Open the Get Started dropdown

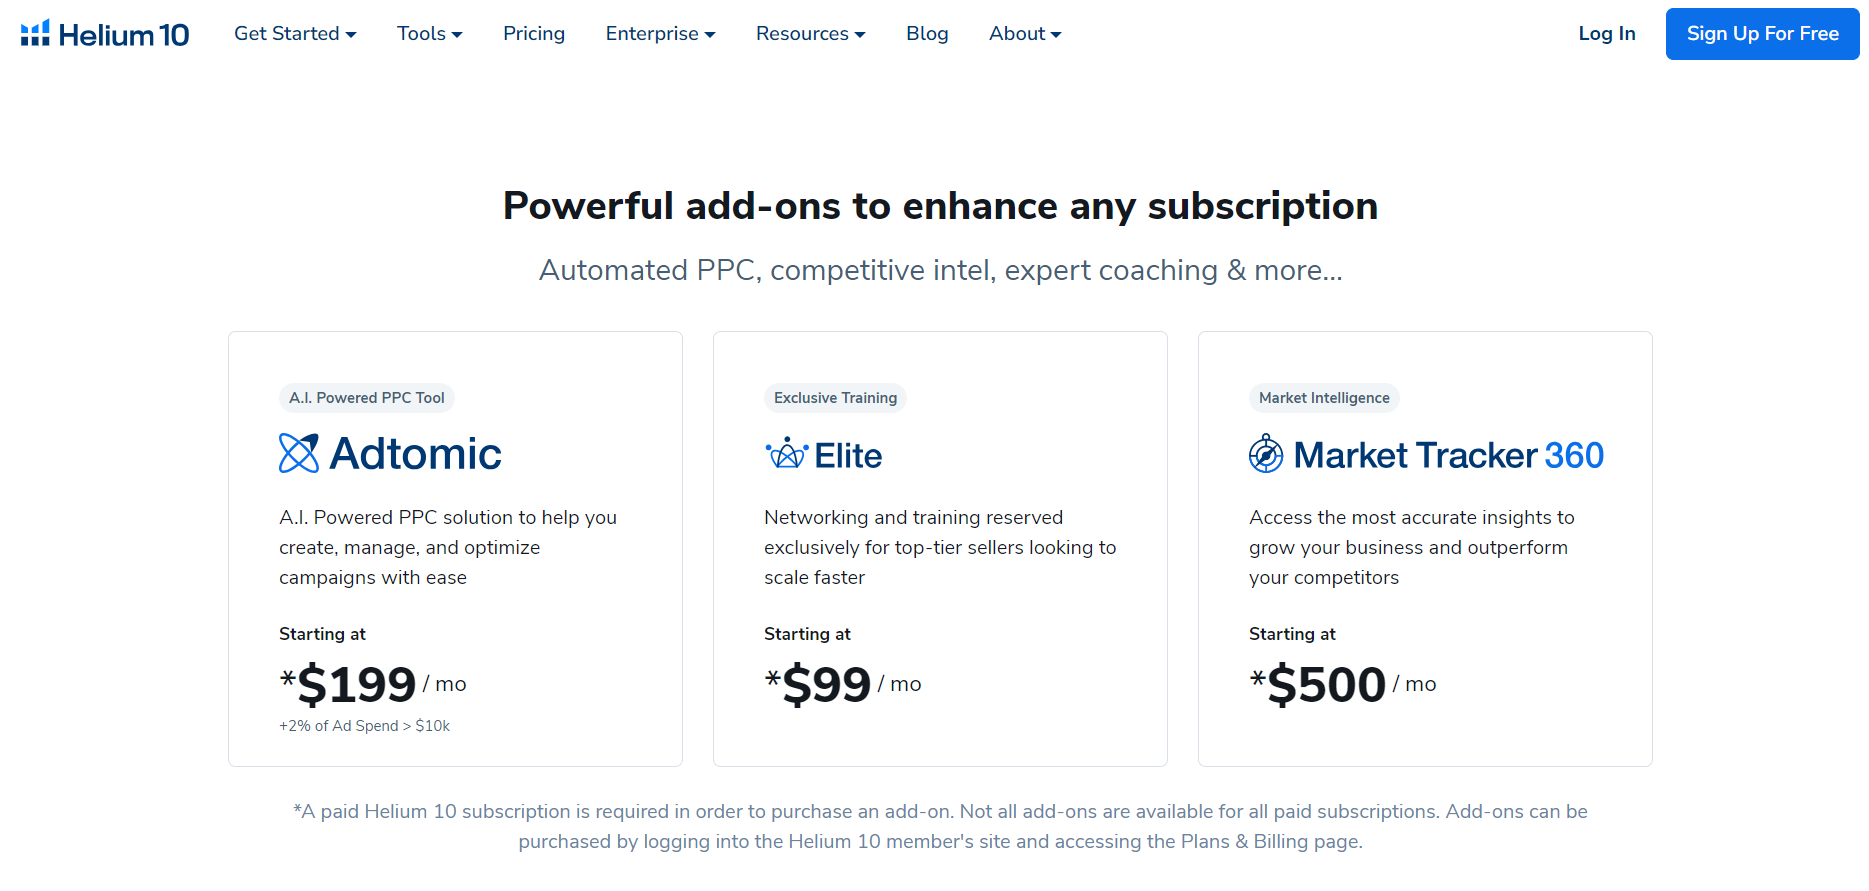[294, 33]
